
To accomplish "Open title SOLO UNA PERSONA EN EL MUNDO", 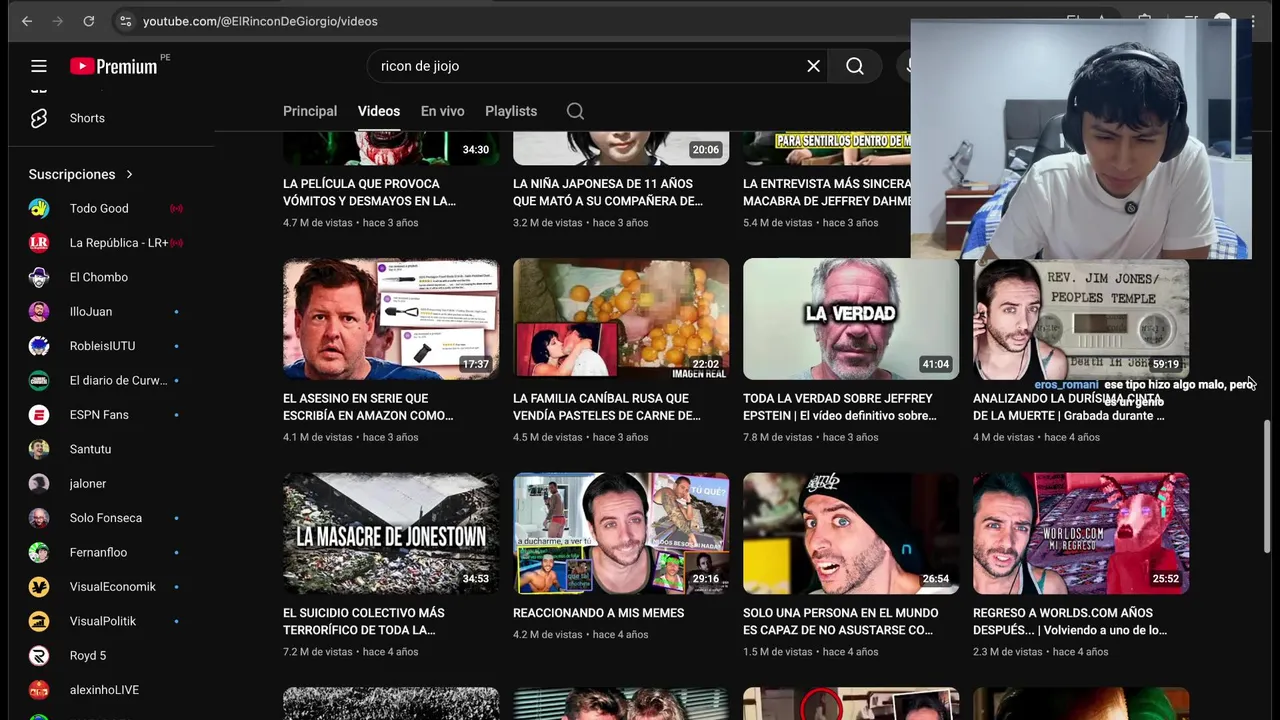I will (x=840, y=621).
